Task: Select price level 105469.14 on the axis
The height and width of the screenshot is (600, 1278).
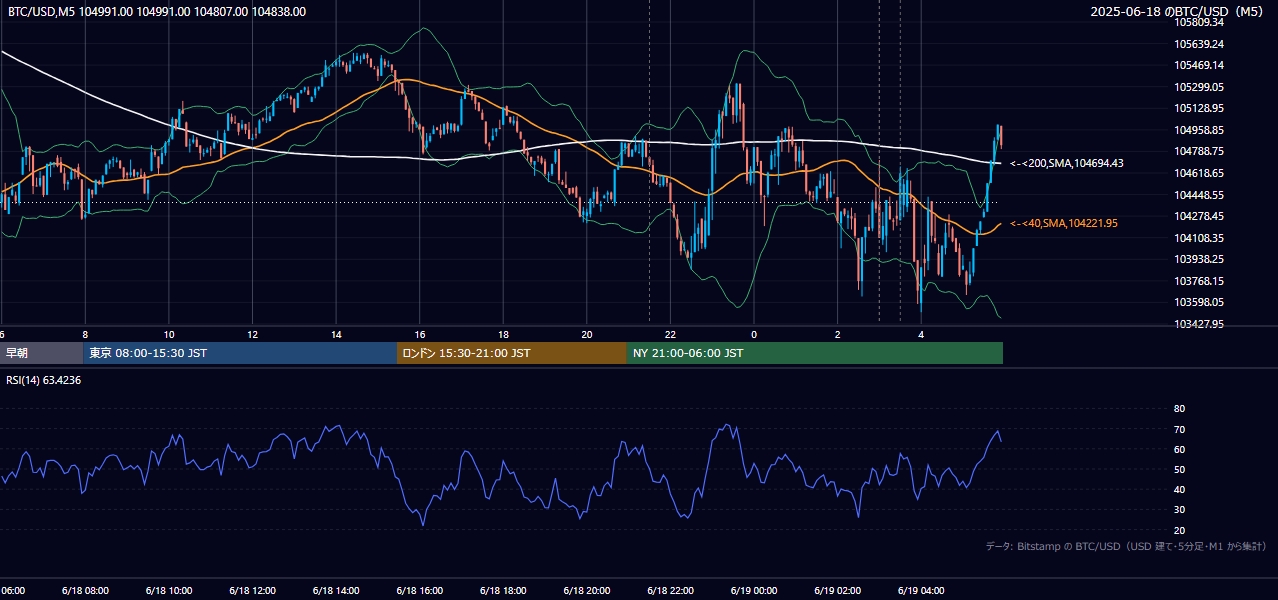Action: tap(1200, 65)
